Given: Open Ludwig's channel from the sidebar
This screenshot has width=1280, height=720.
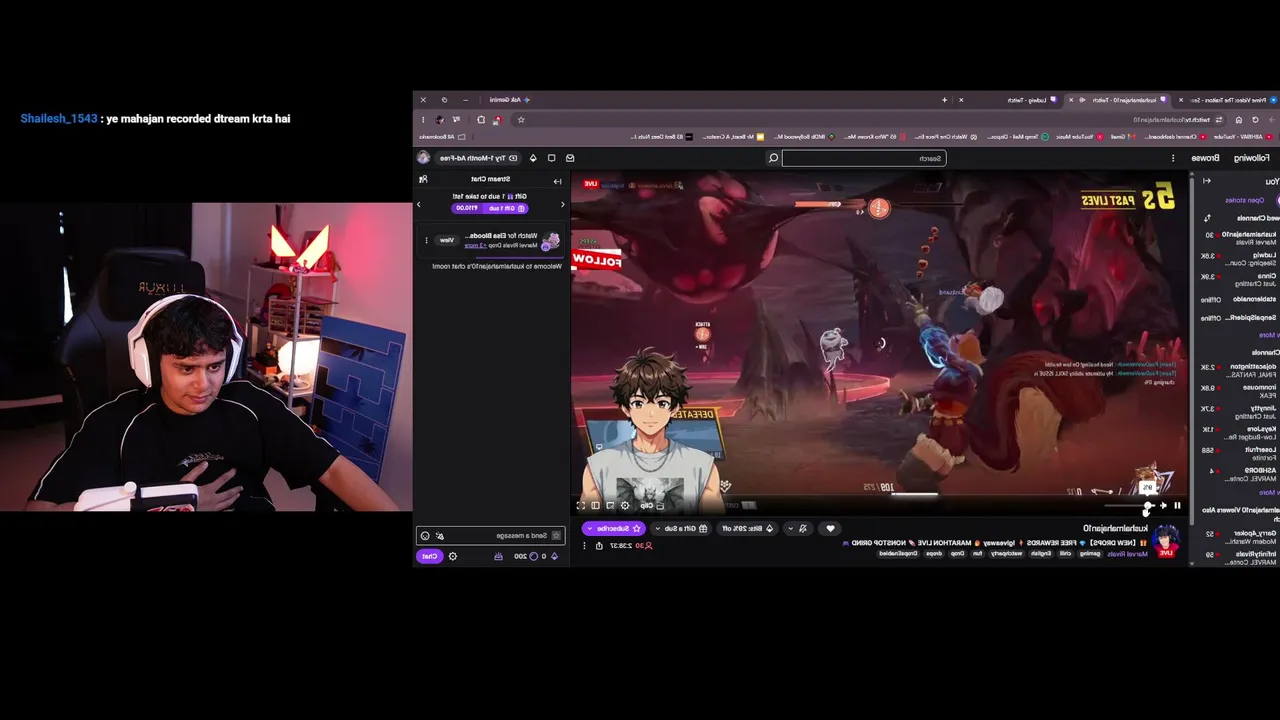Looking at the screenshot, I should (x=1240, y=258).
